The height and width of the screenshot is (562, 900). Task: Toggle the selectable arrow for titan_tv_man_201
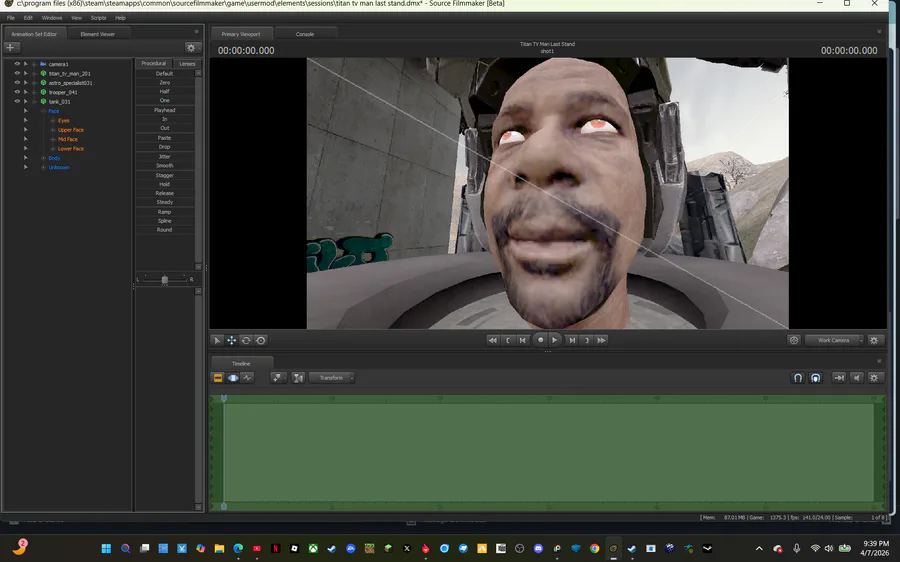[25, 73]
